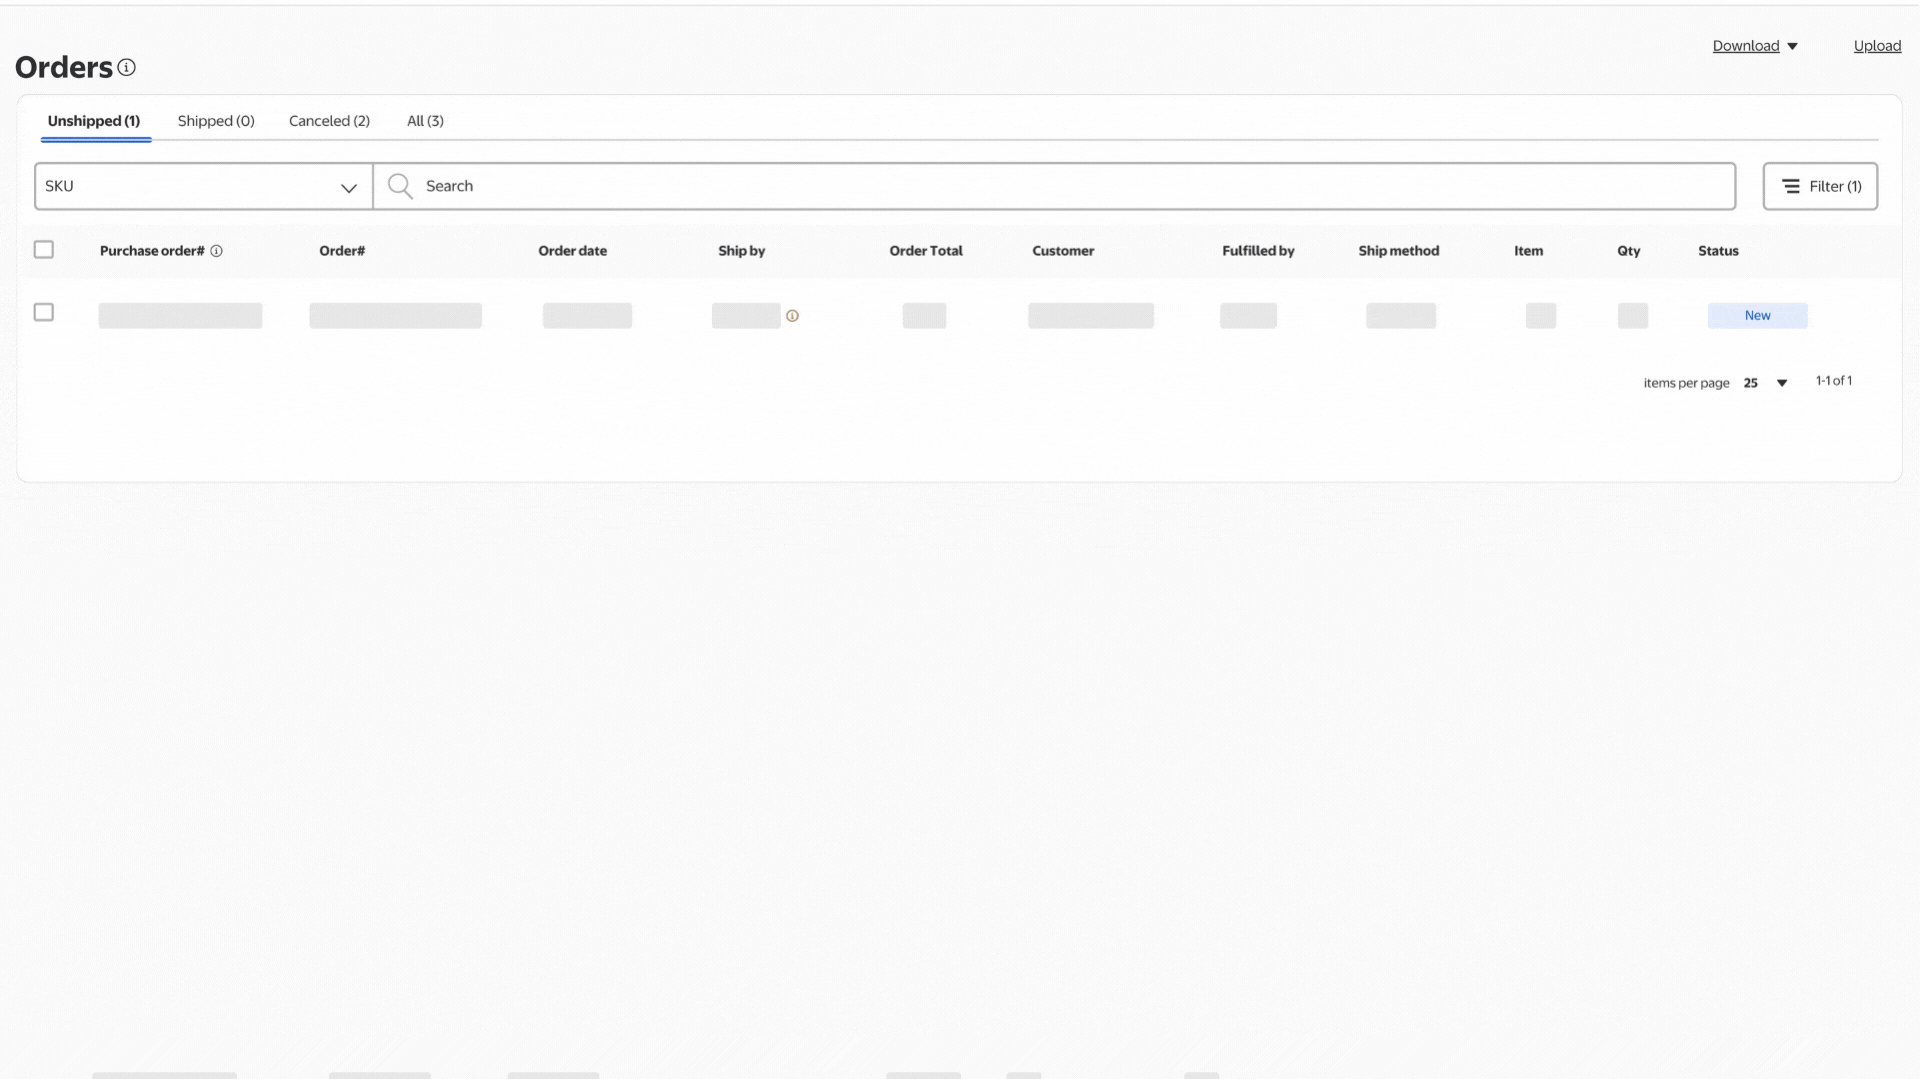This screenshot has width=1920, height=1080.
Task: Open the All (3) tab
Action: (x=425, y=121)
